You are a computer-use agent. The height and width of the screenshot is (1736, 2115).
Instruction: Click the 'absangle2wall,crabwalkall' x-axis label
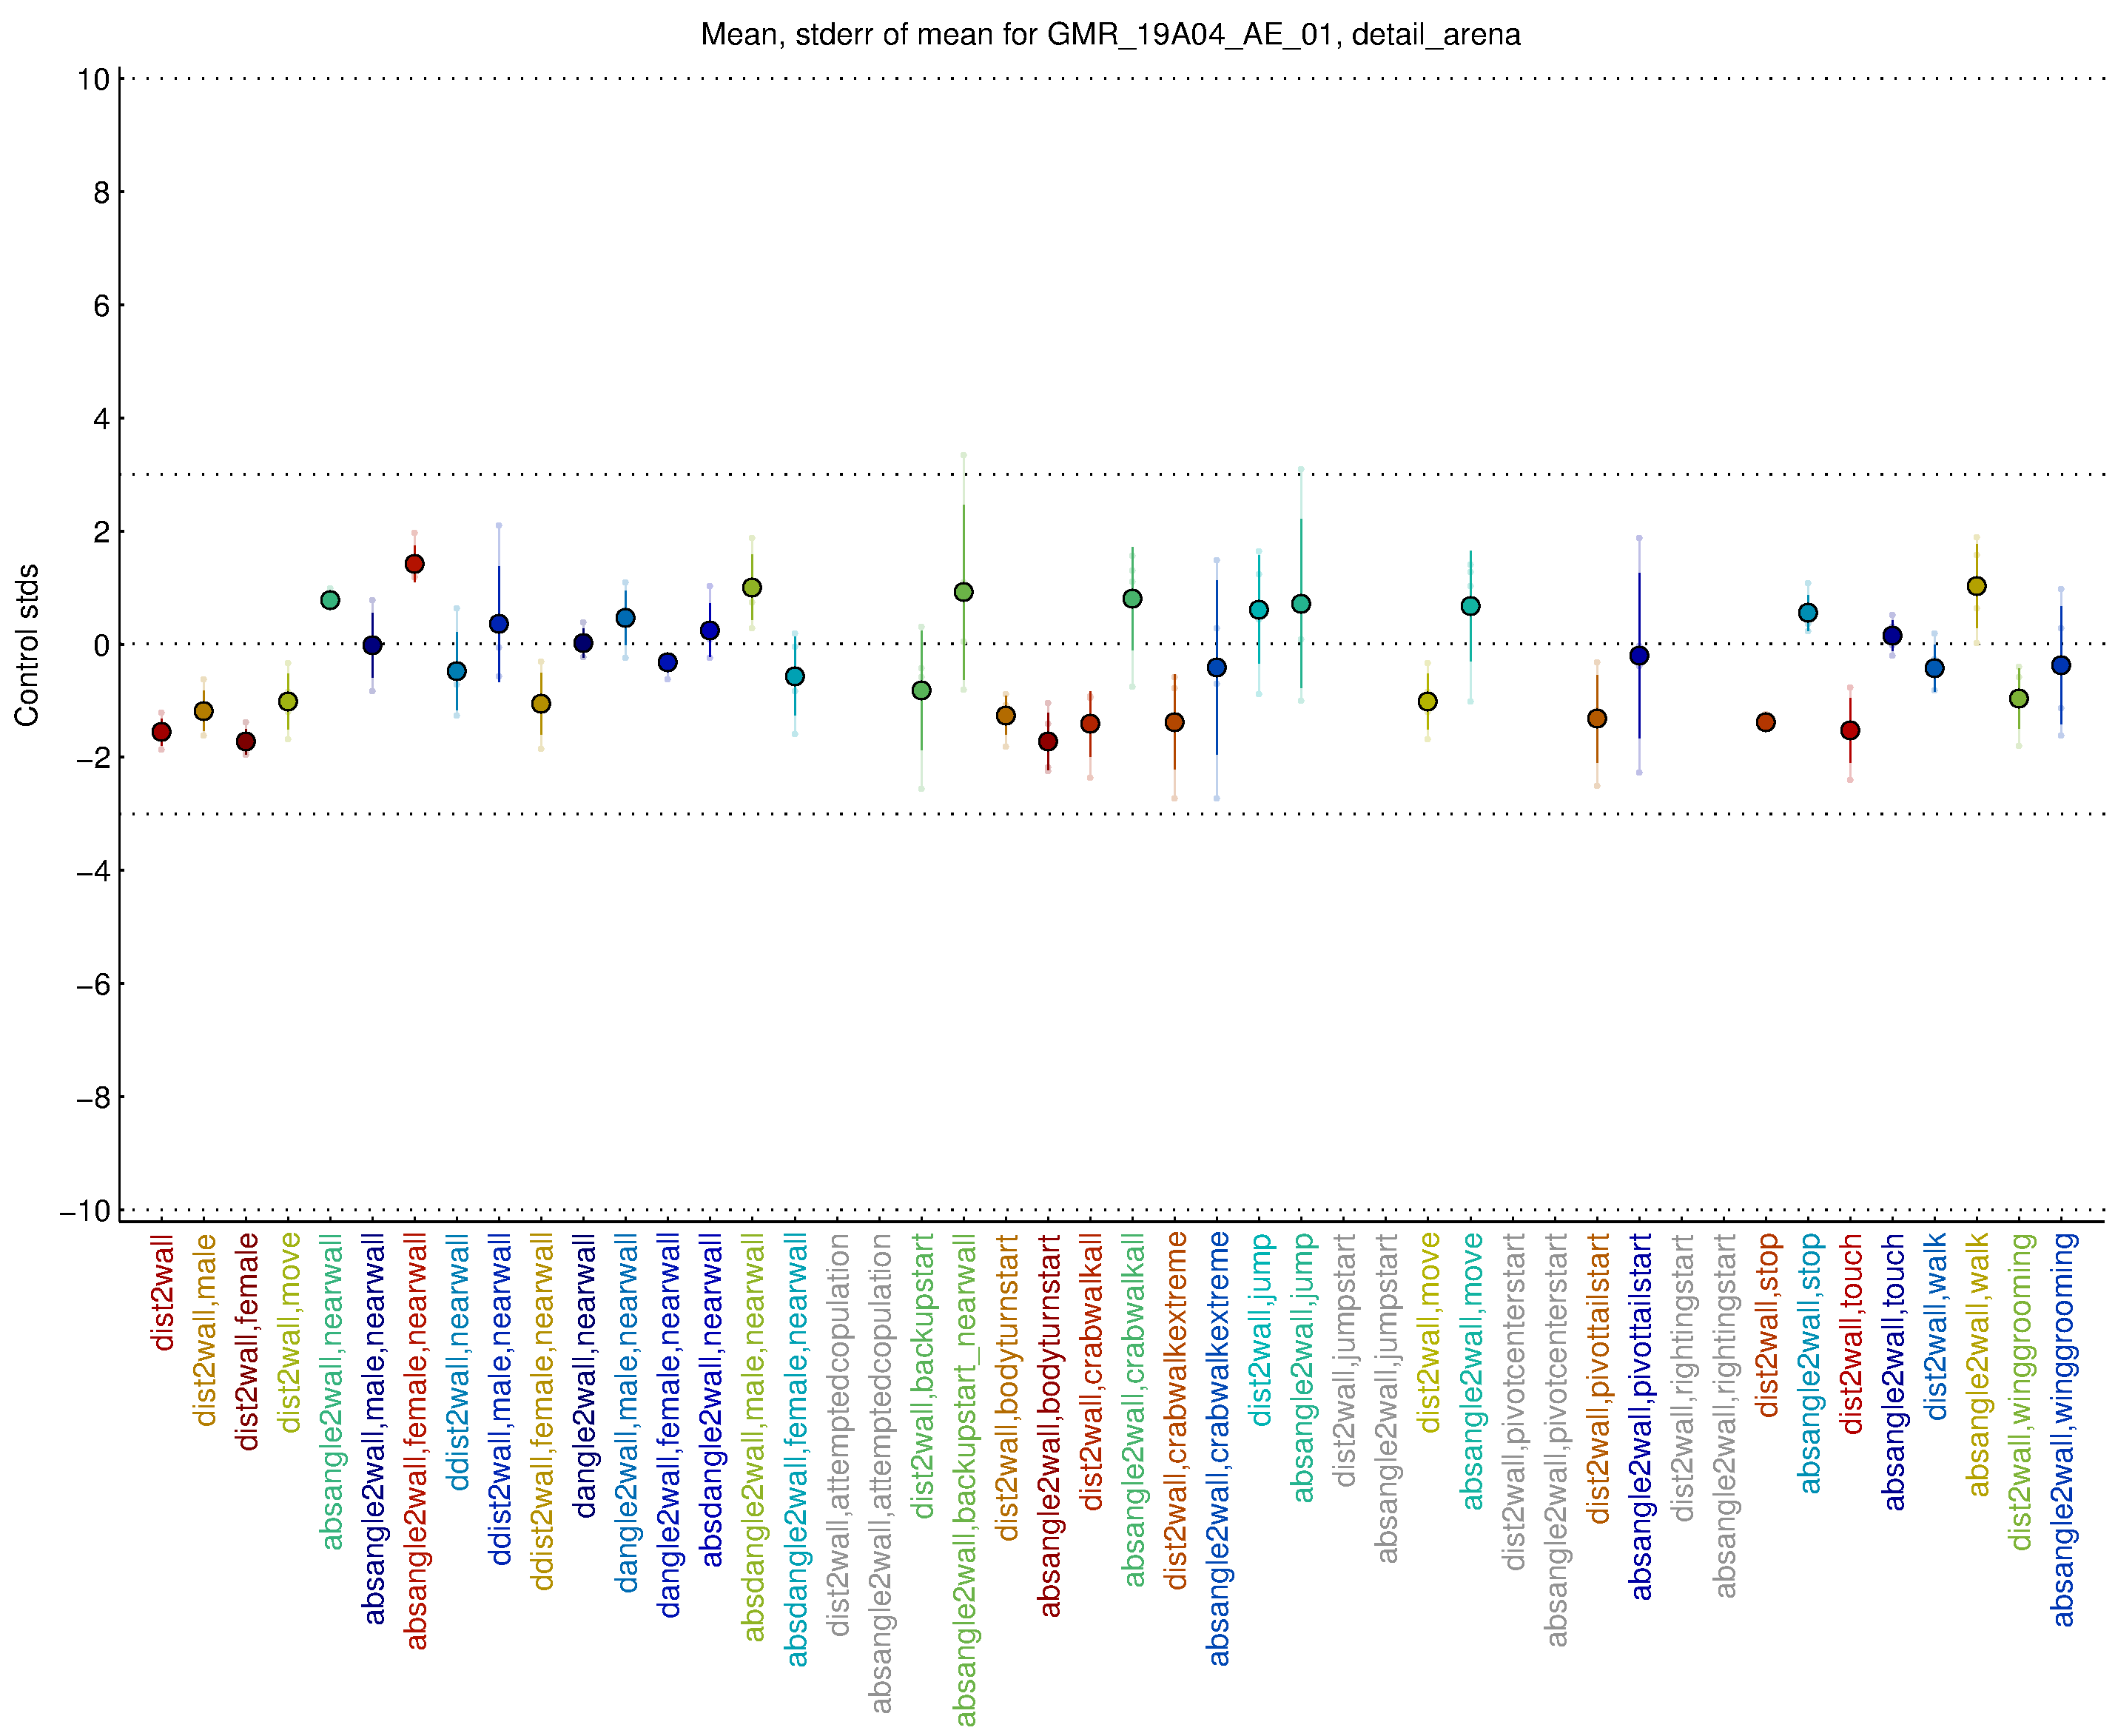[1132, 1410]
